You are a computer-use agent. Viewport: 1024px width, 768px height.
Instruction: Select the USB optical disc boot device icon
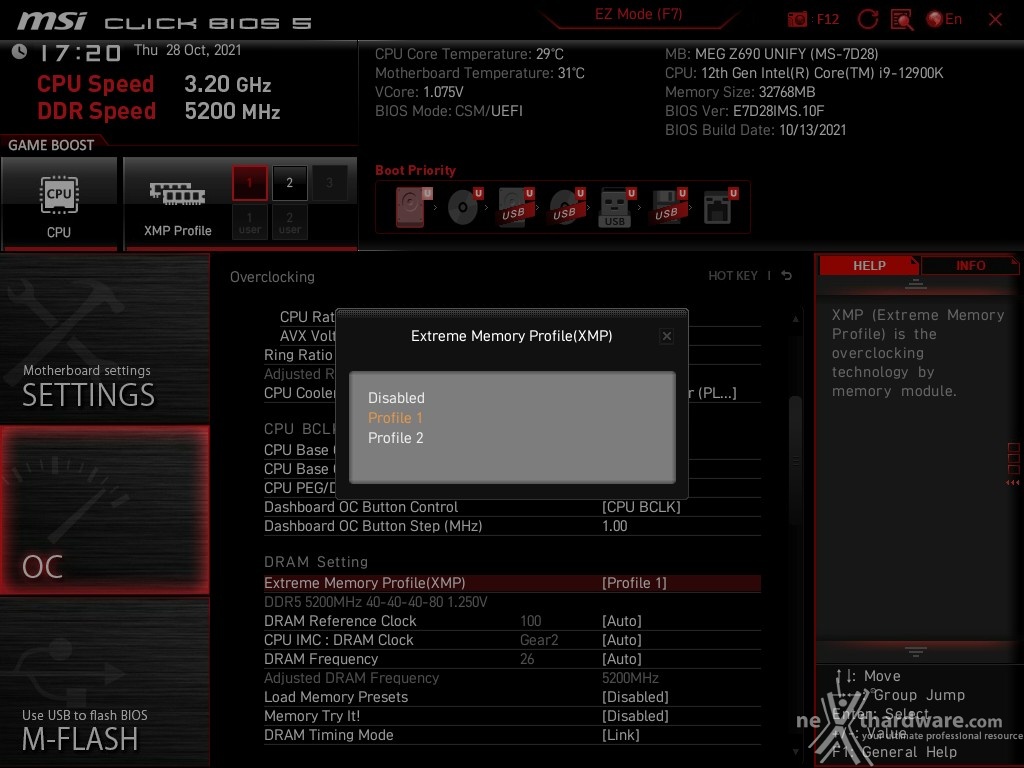[x=566, y=207]
